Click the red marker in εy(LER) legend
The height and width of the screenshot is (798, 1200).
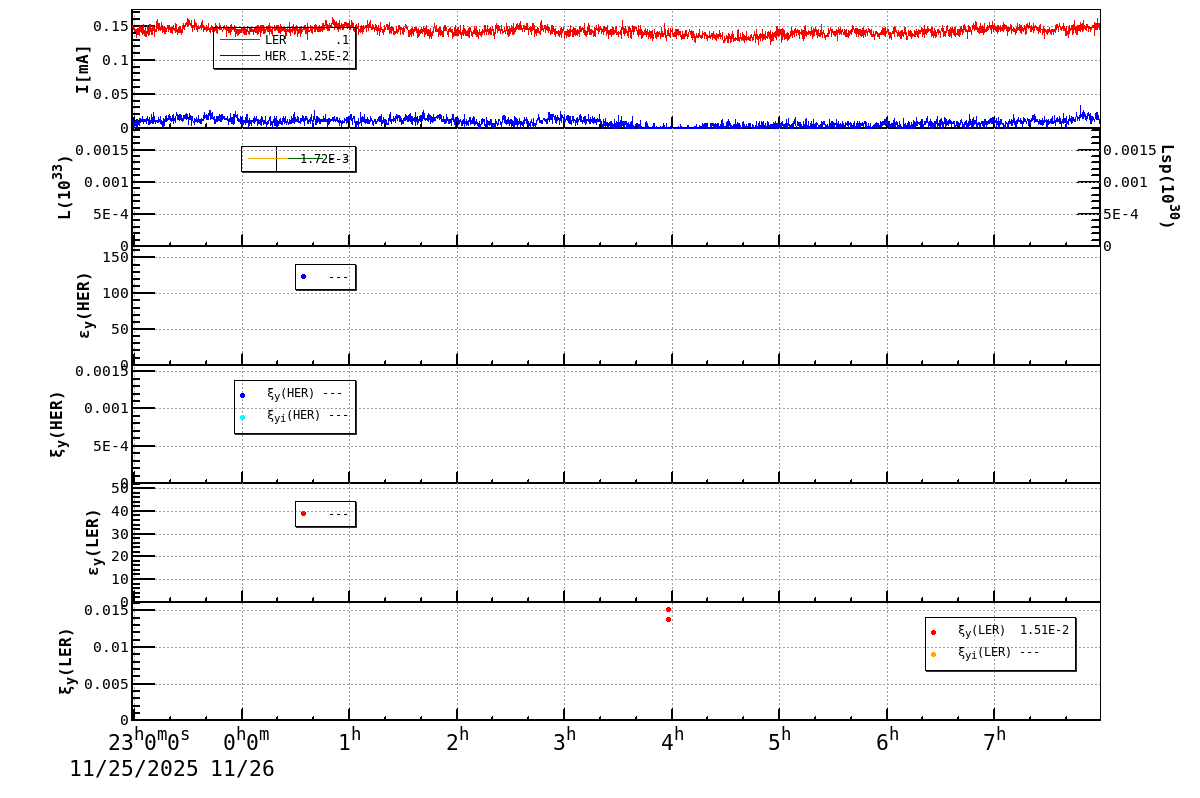(x=303, y=514)
